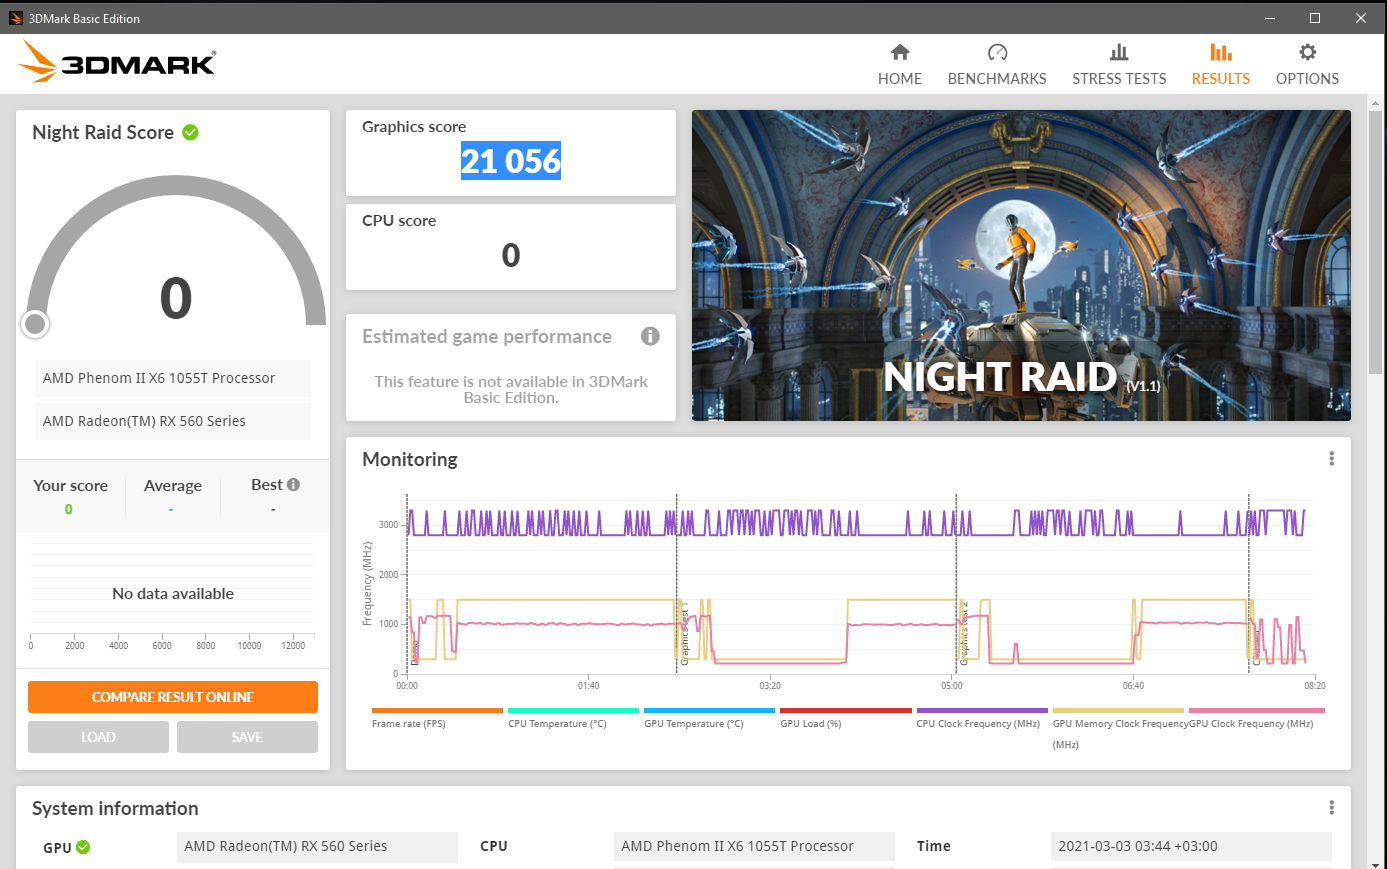This screenshot has width=1387, height=869.
Task: Maximize the 3DMark window
Action: 1315,18
